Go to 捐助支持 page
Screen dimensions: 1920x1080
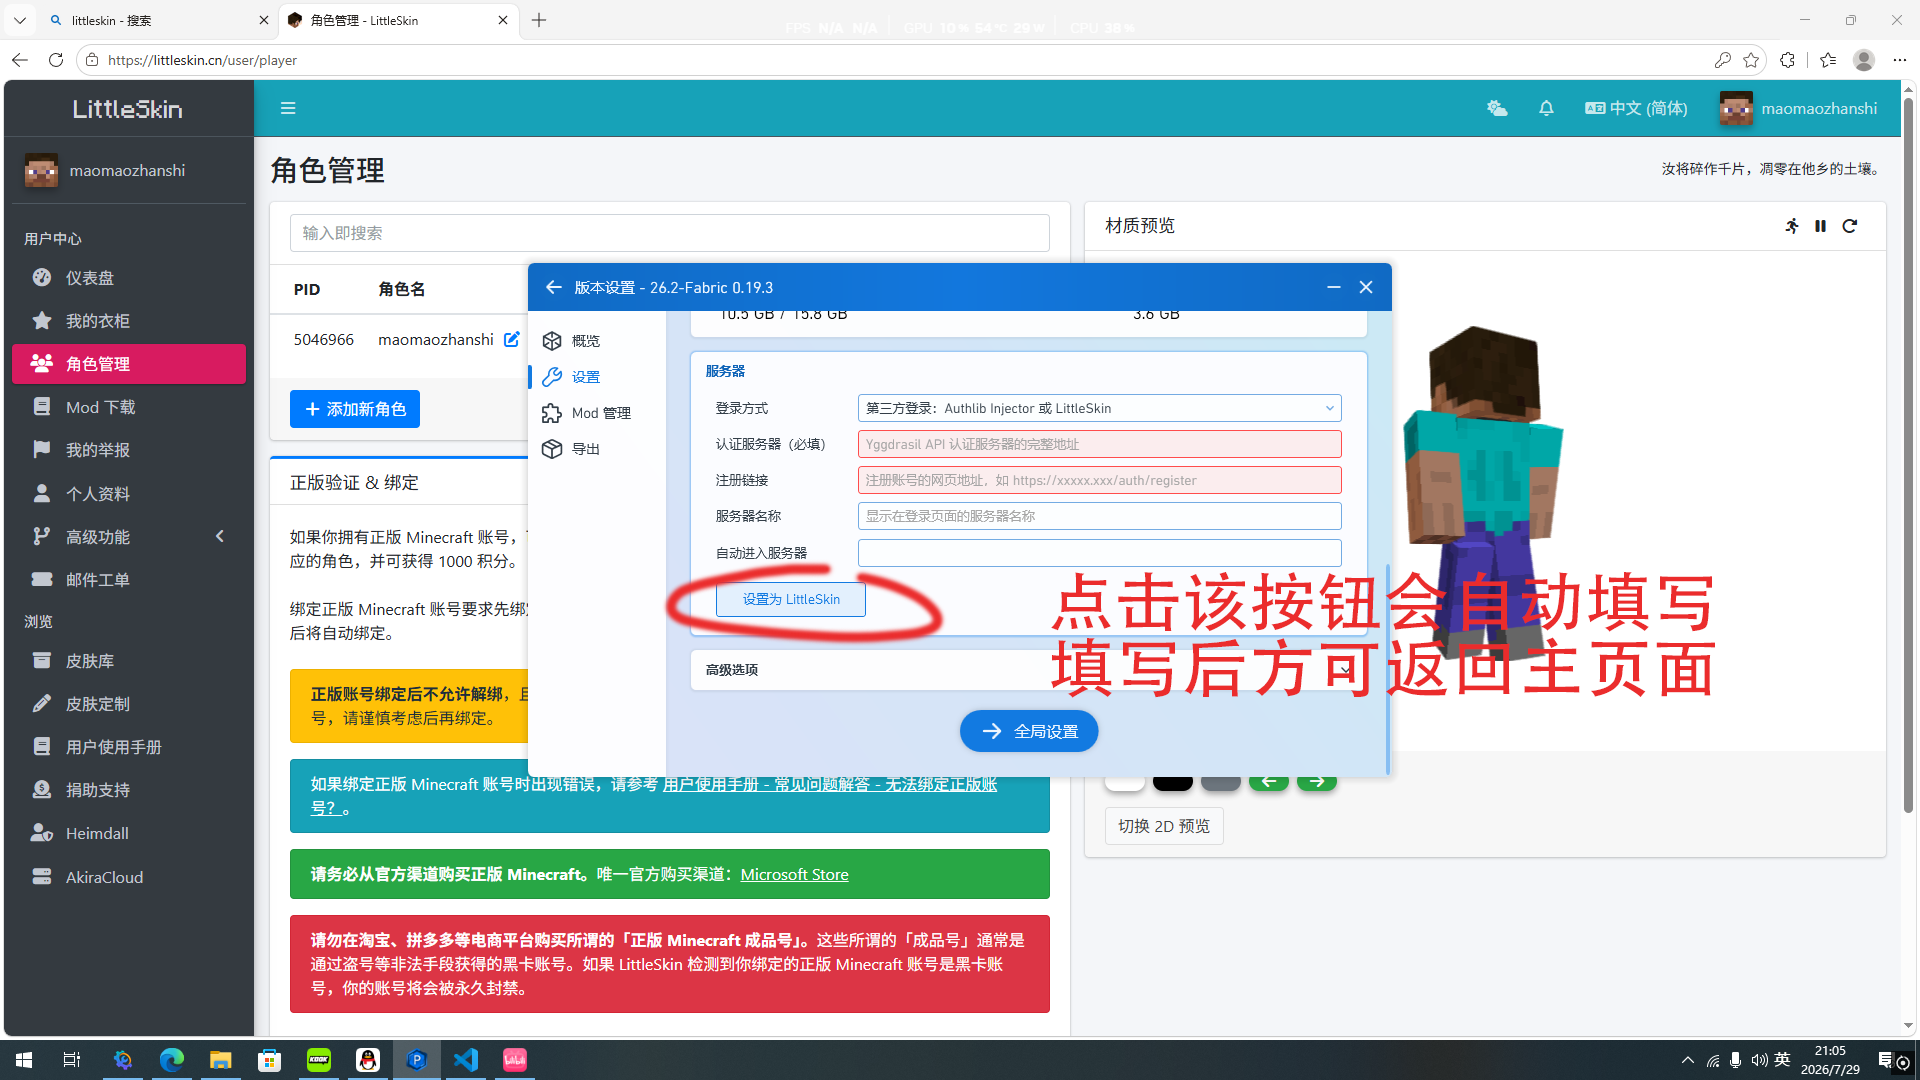(129, 790)
